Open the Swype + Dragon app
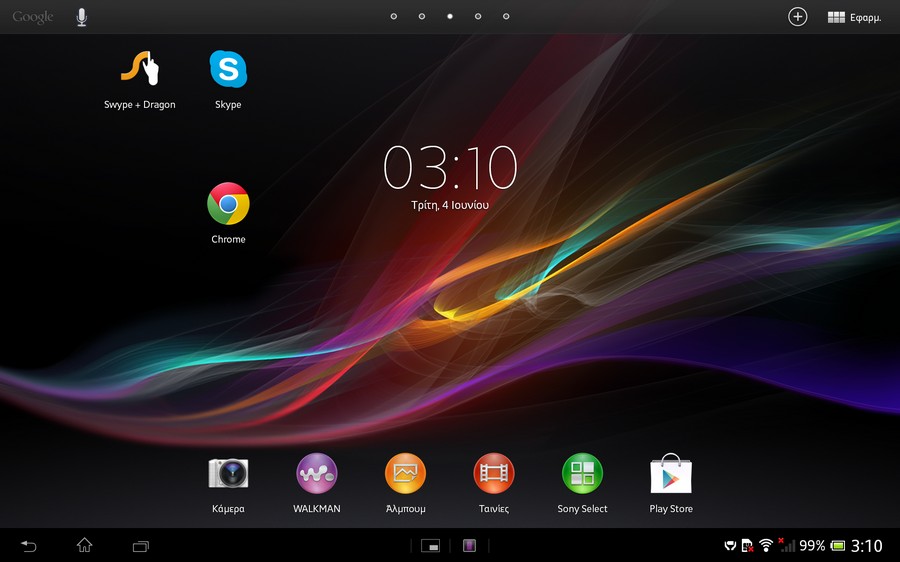Image resolution: width=900 pixels, height=562 pixels. tap(139, 80)
